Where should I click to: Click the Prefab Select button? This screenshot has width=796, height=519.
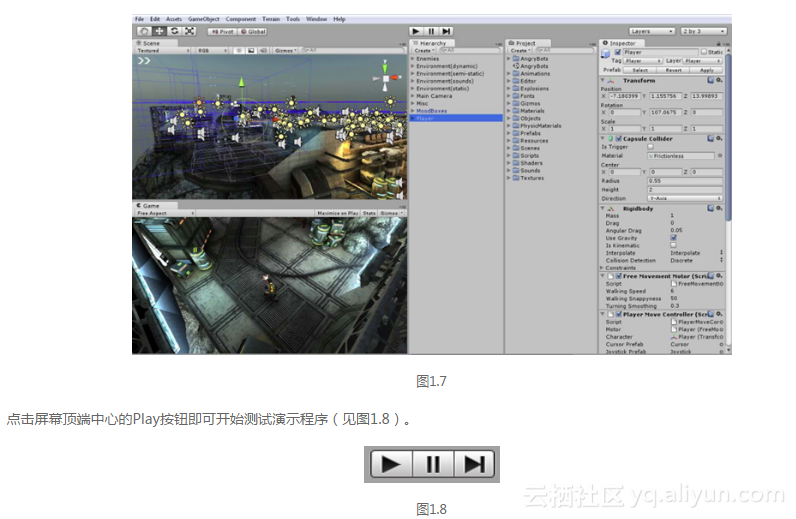(640, 70)
